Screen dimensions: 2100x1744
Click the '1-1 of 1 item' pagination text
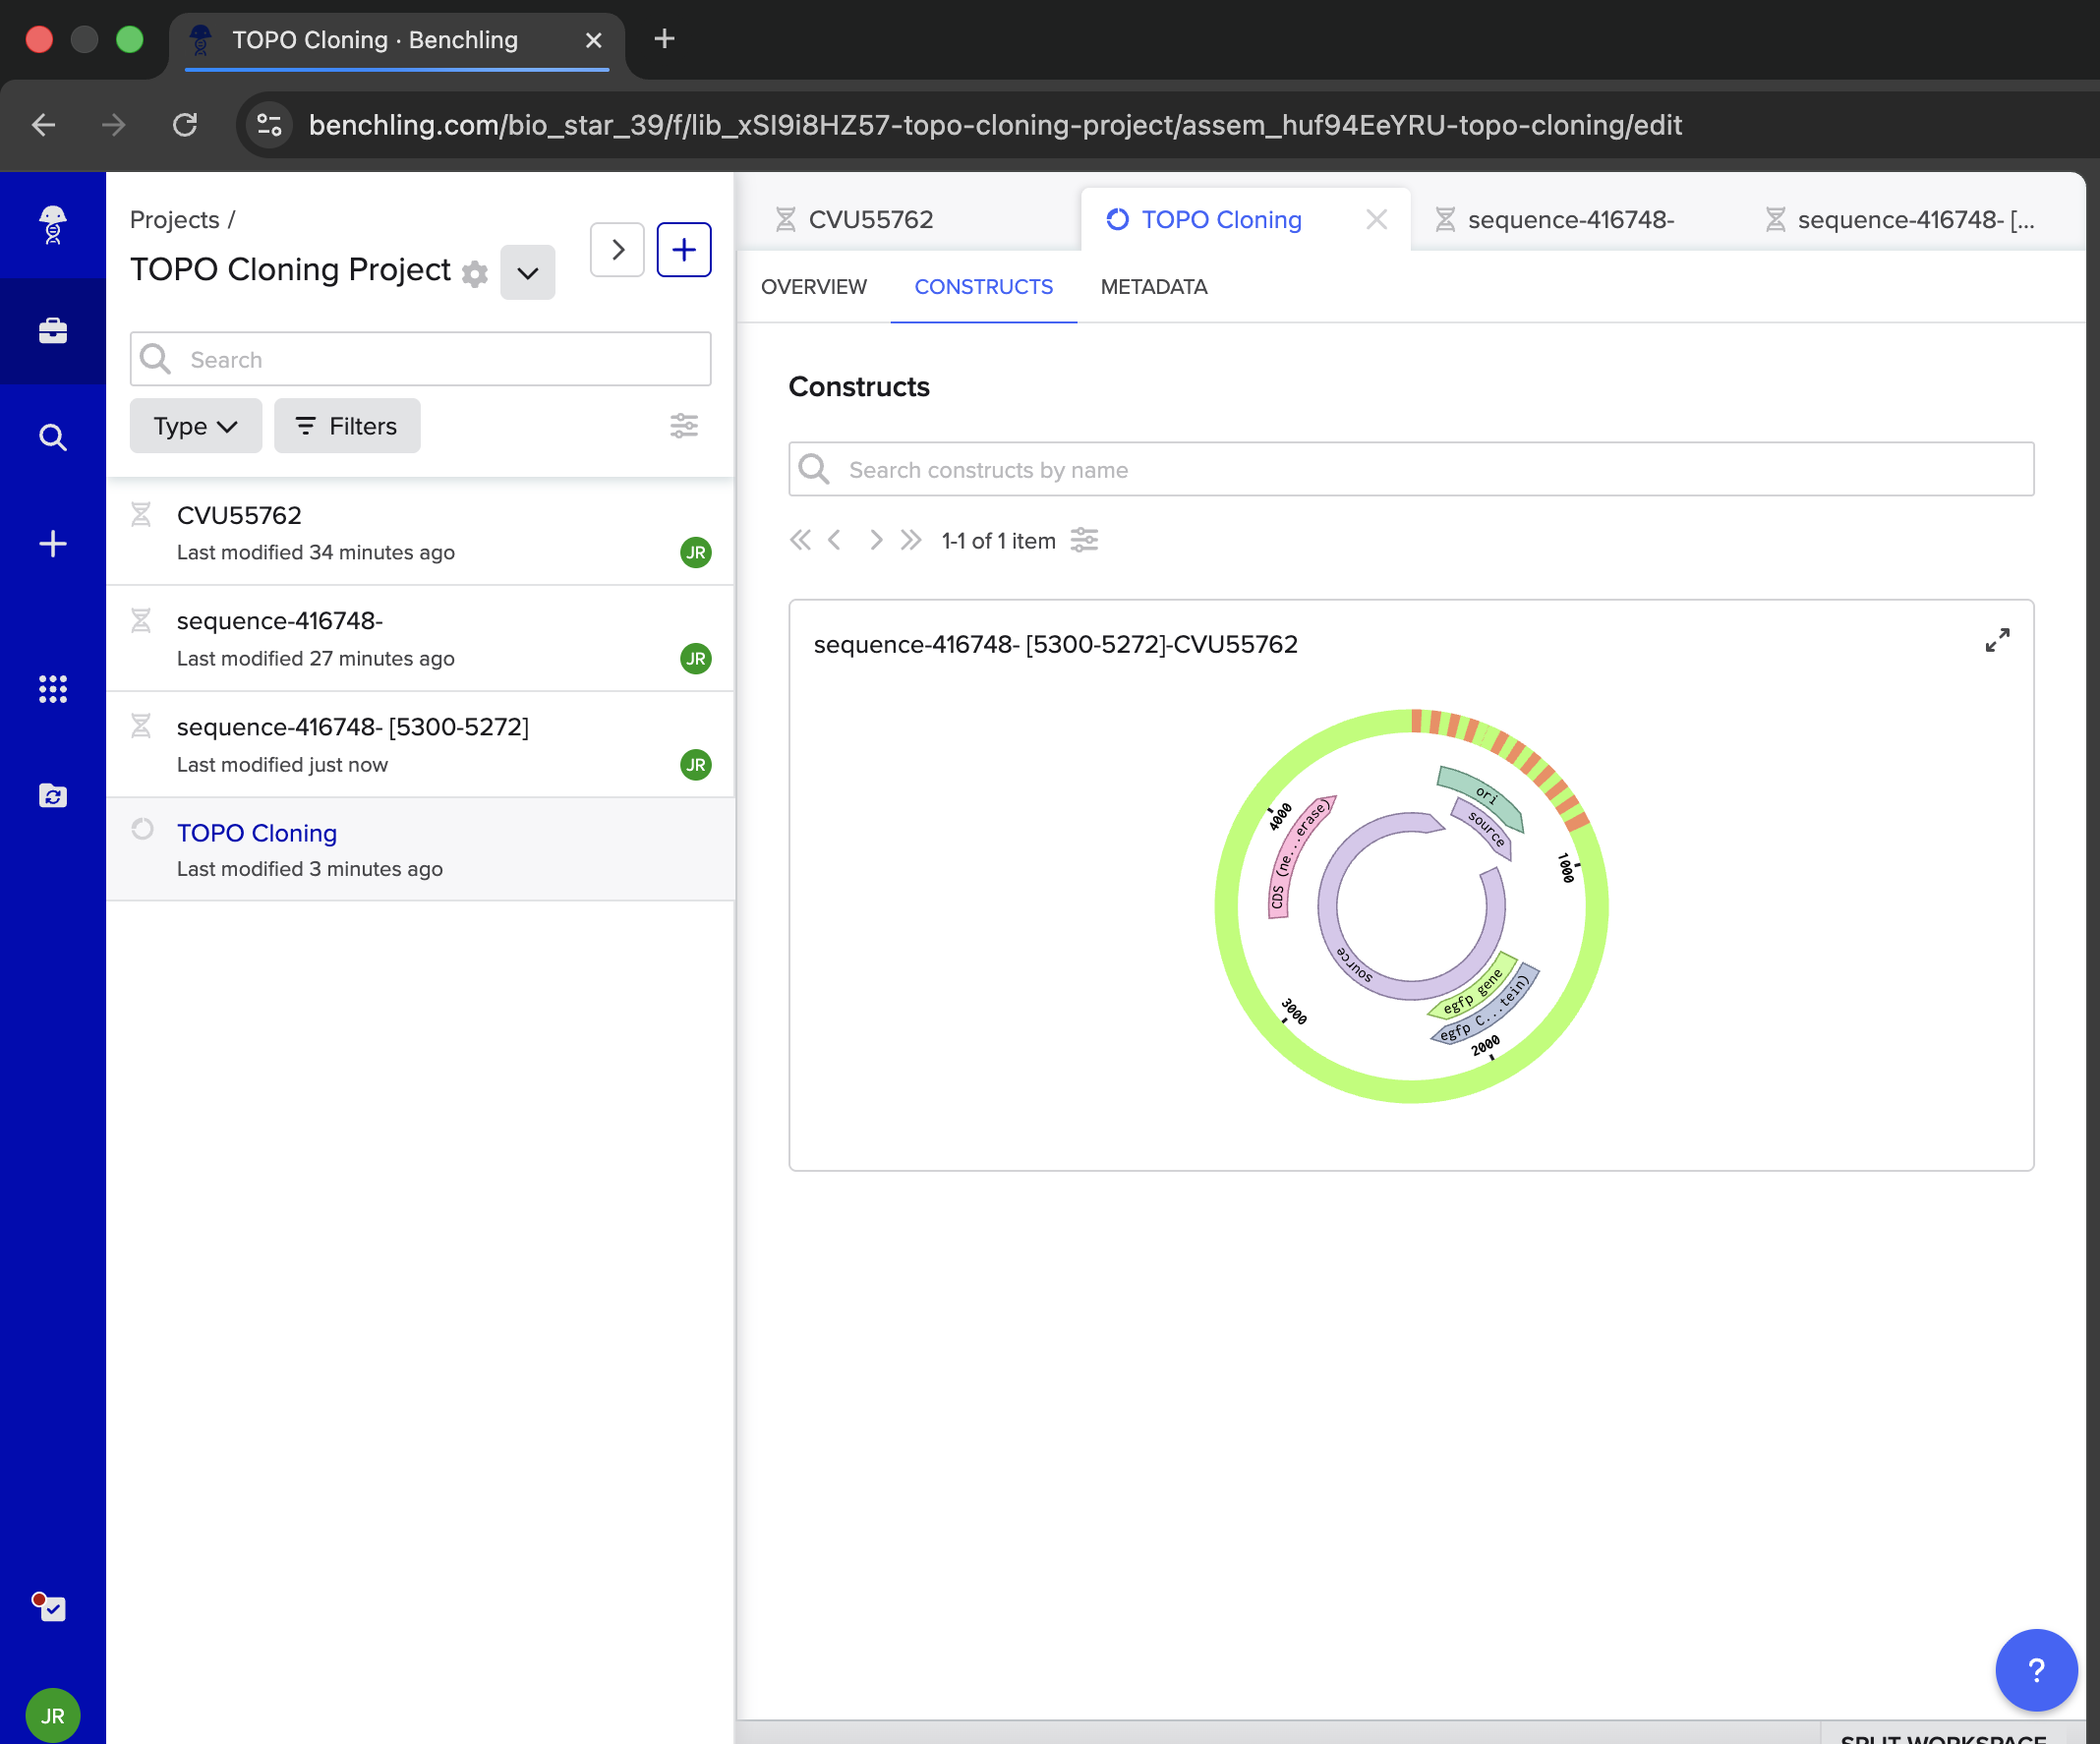998,540
